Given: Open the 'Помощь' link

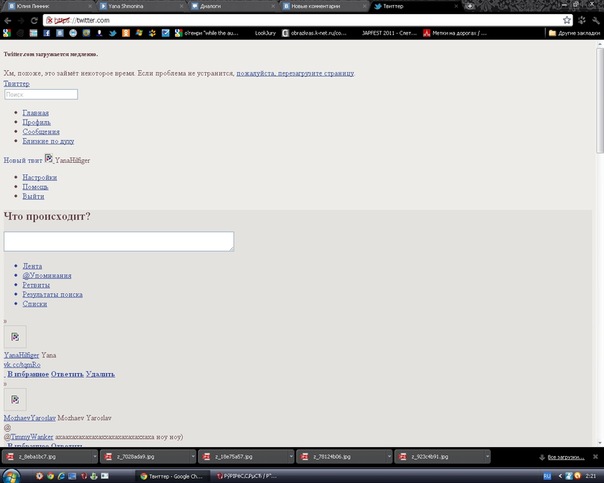Looking at the screenshot, I should [x=35, y=187].
